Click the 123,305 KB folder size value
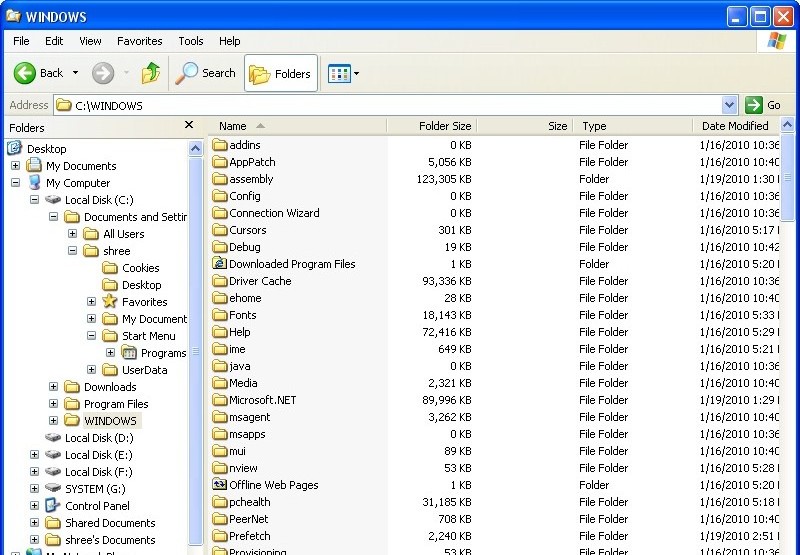Viewport: 800px width, 555px height. pos(444,179)
